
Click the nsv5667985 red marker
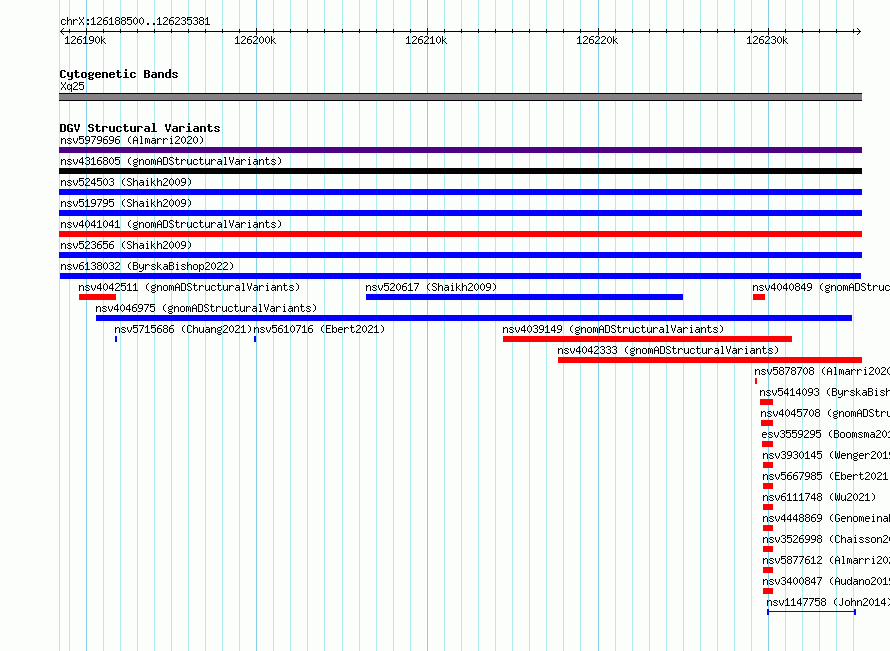pyautogui.click(x=768, y=486)
